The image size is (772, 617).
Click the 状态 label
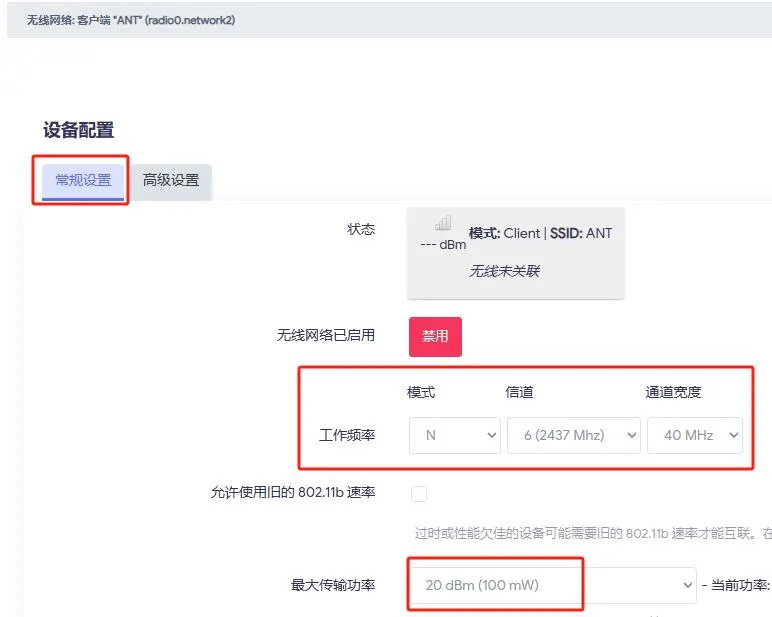click(x=361, y=229)
